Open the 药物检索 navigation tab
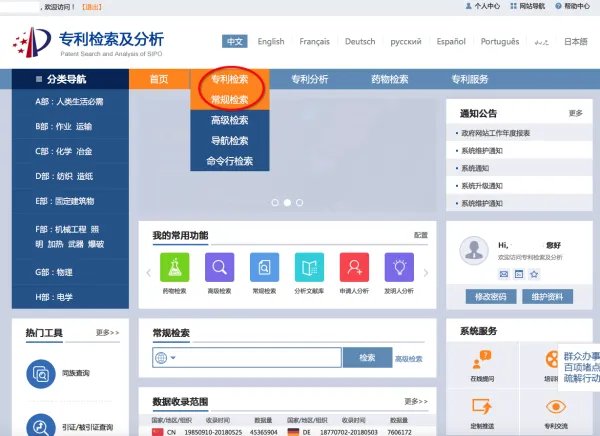The height and width of the screenshot is (436, 600). [x=390, y=79]
